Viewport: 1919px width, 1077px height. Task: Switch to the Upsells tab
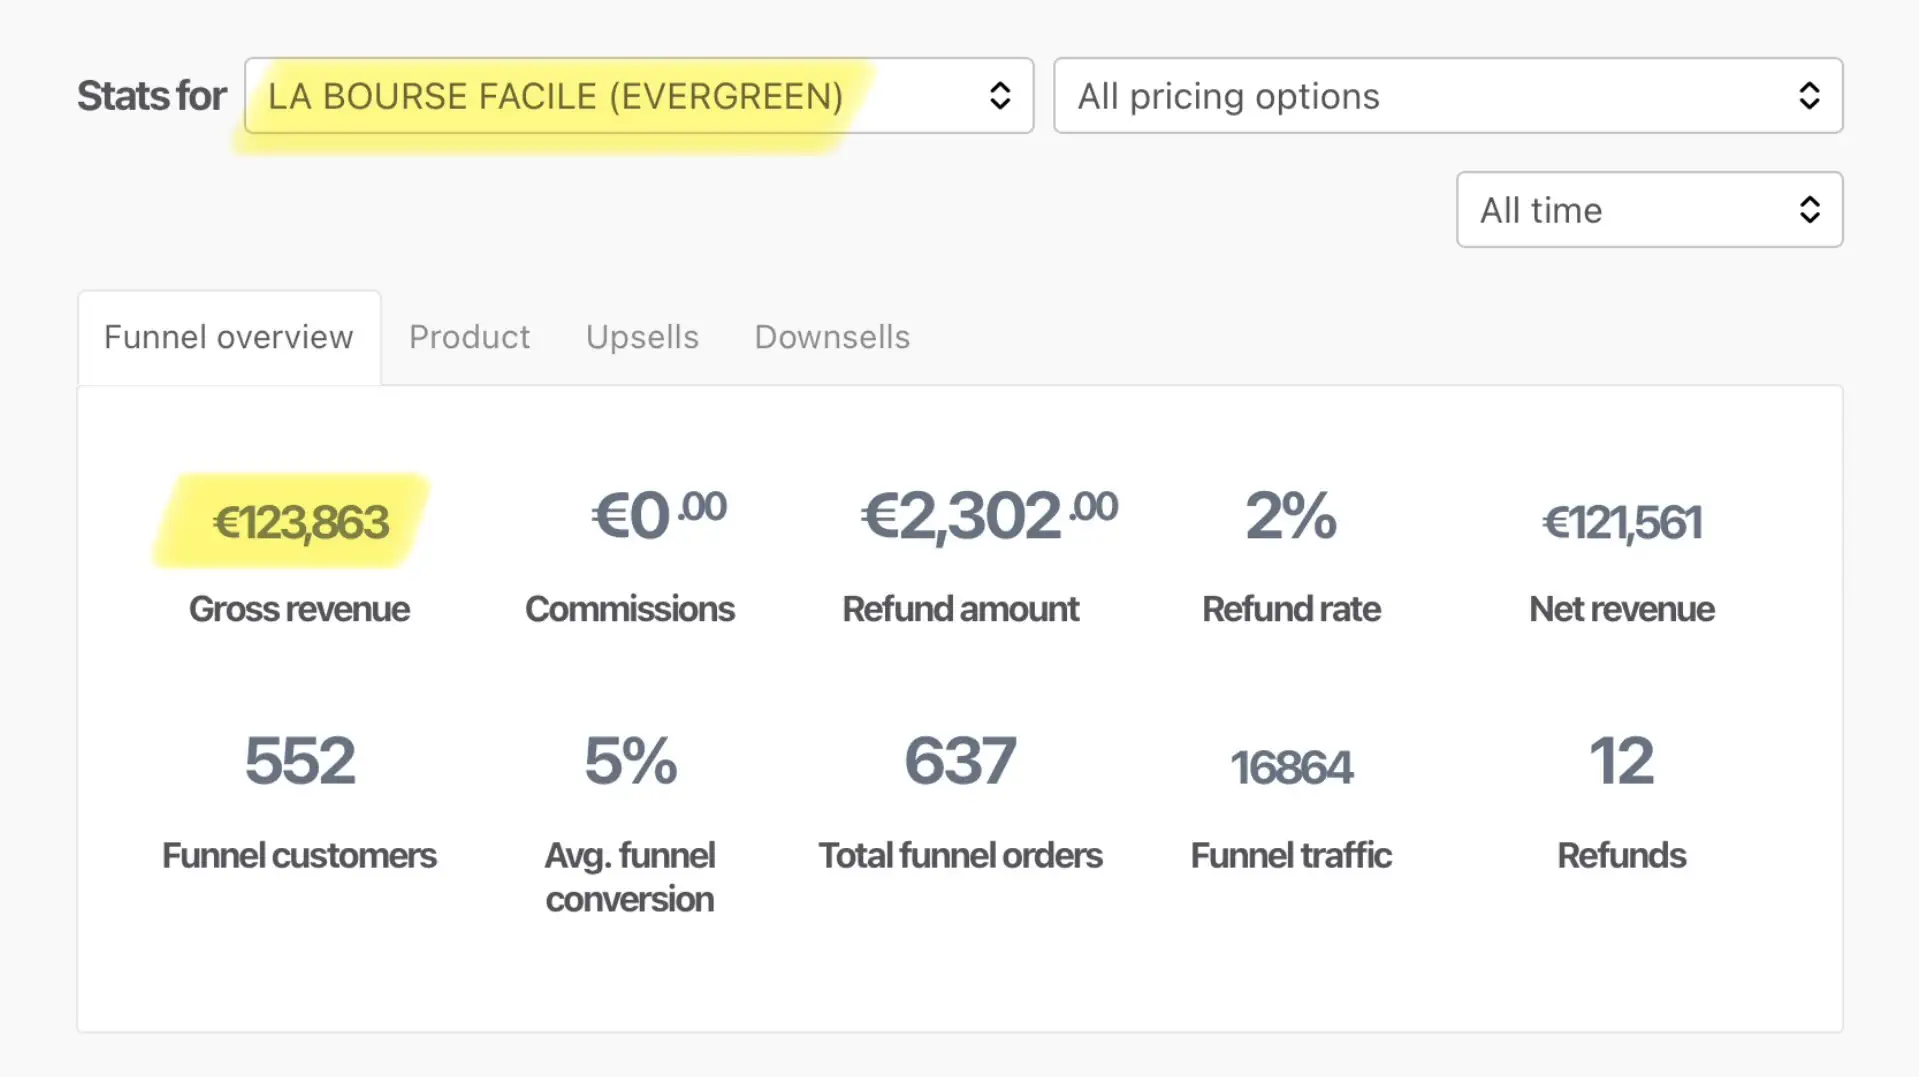point(642,337)
